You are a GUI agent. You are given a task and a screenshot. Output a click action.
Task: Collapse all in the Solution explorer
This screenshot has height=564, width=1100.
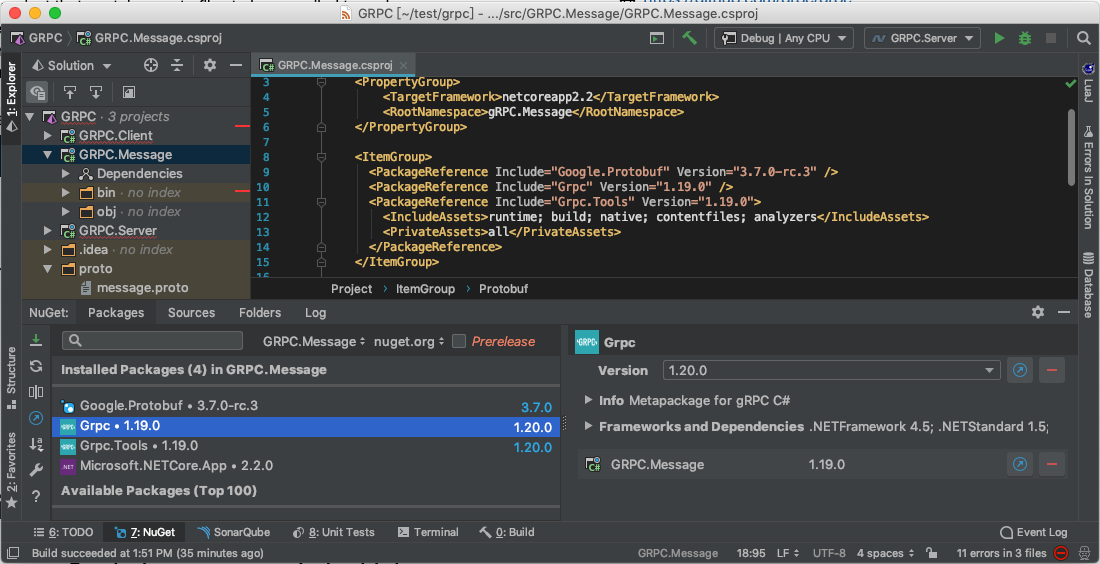(x=177, y=65)
